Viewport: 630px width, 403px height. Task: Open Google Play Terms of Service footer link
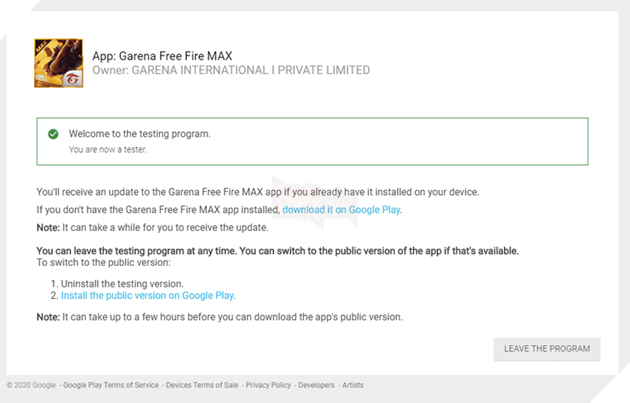[111, 385]
